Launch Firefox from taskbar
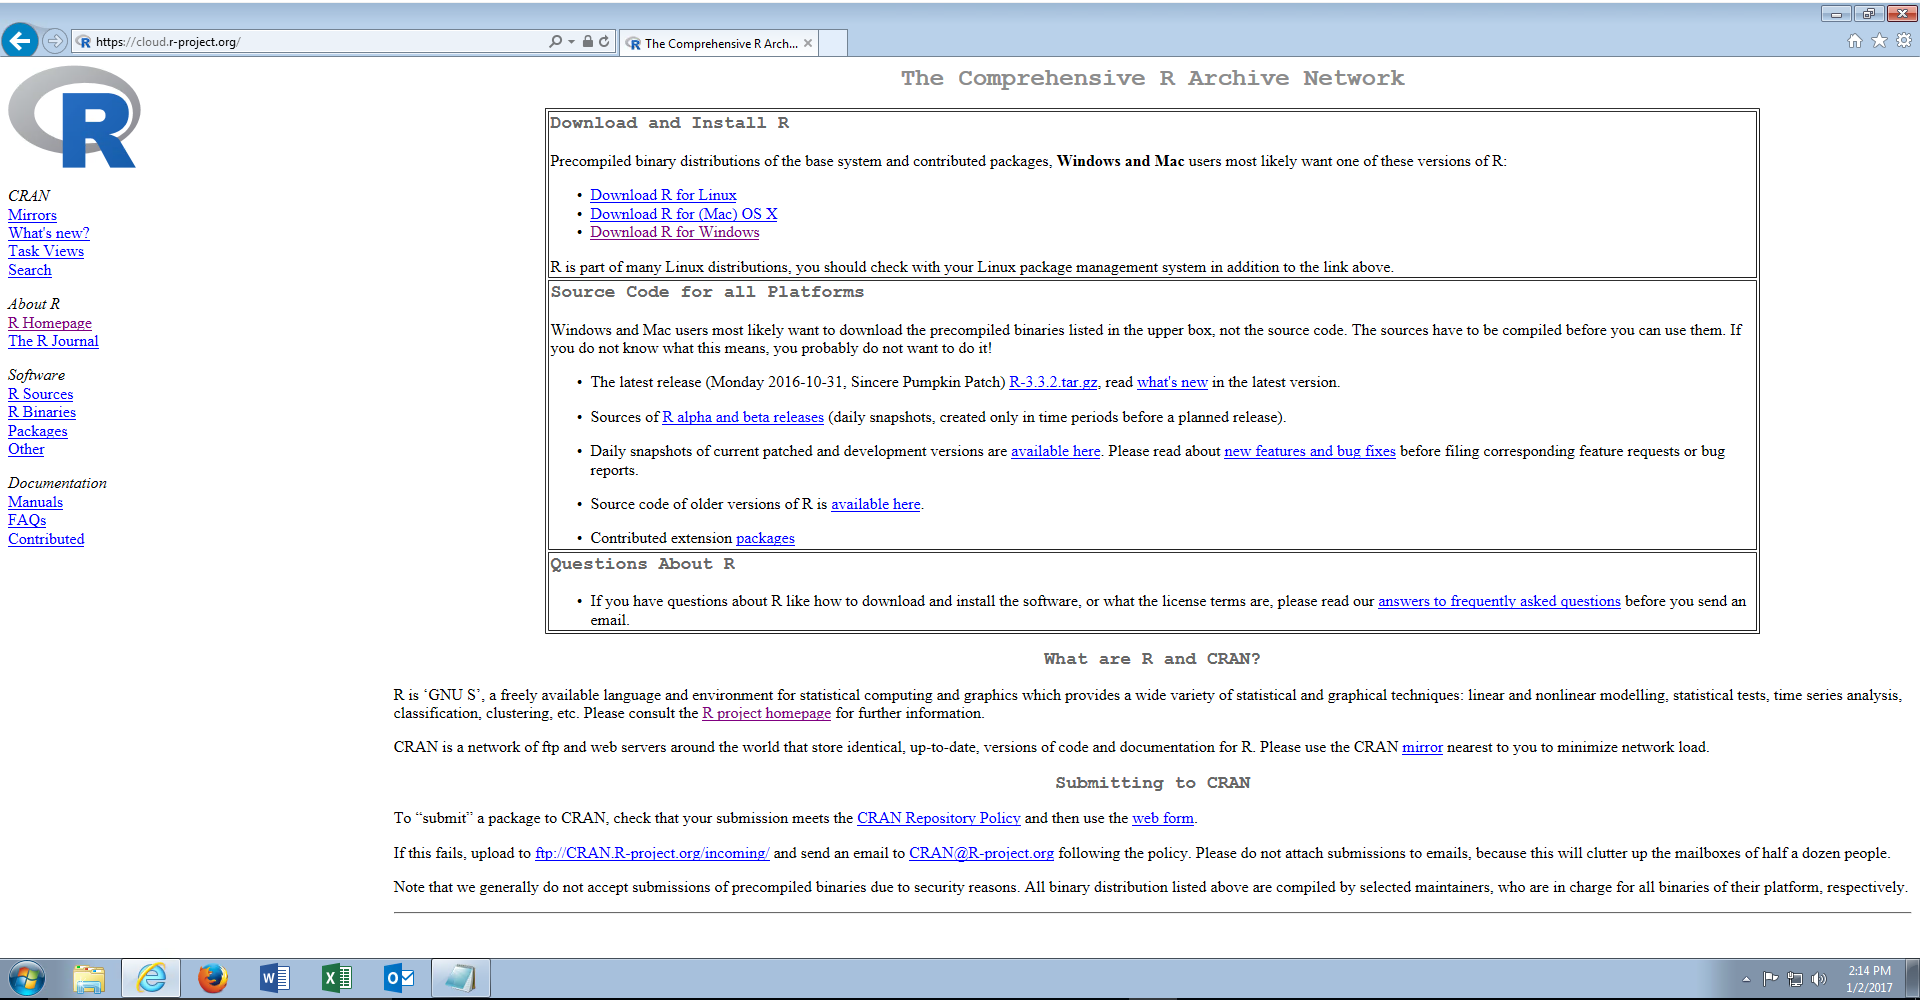 tap(212, 978)
